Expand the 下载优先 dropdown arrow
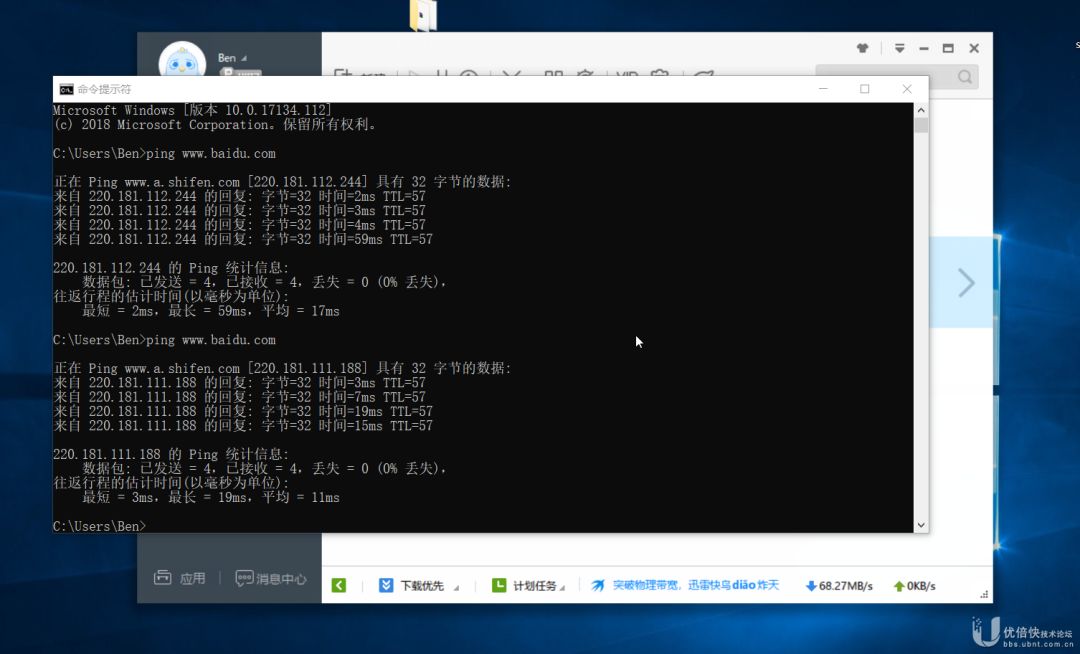Viewport: 1080px width, 654px height. point(456,587)
